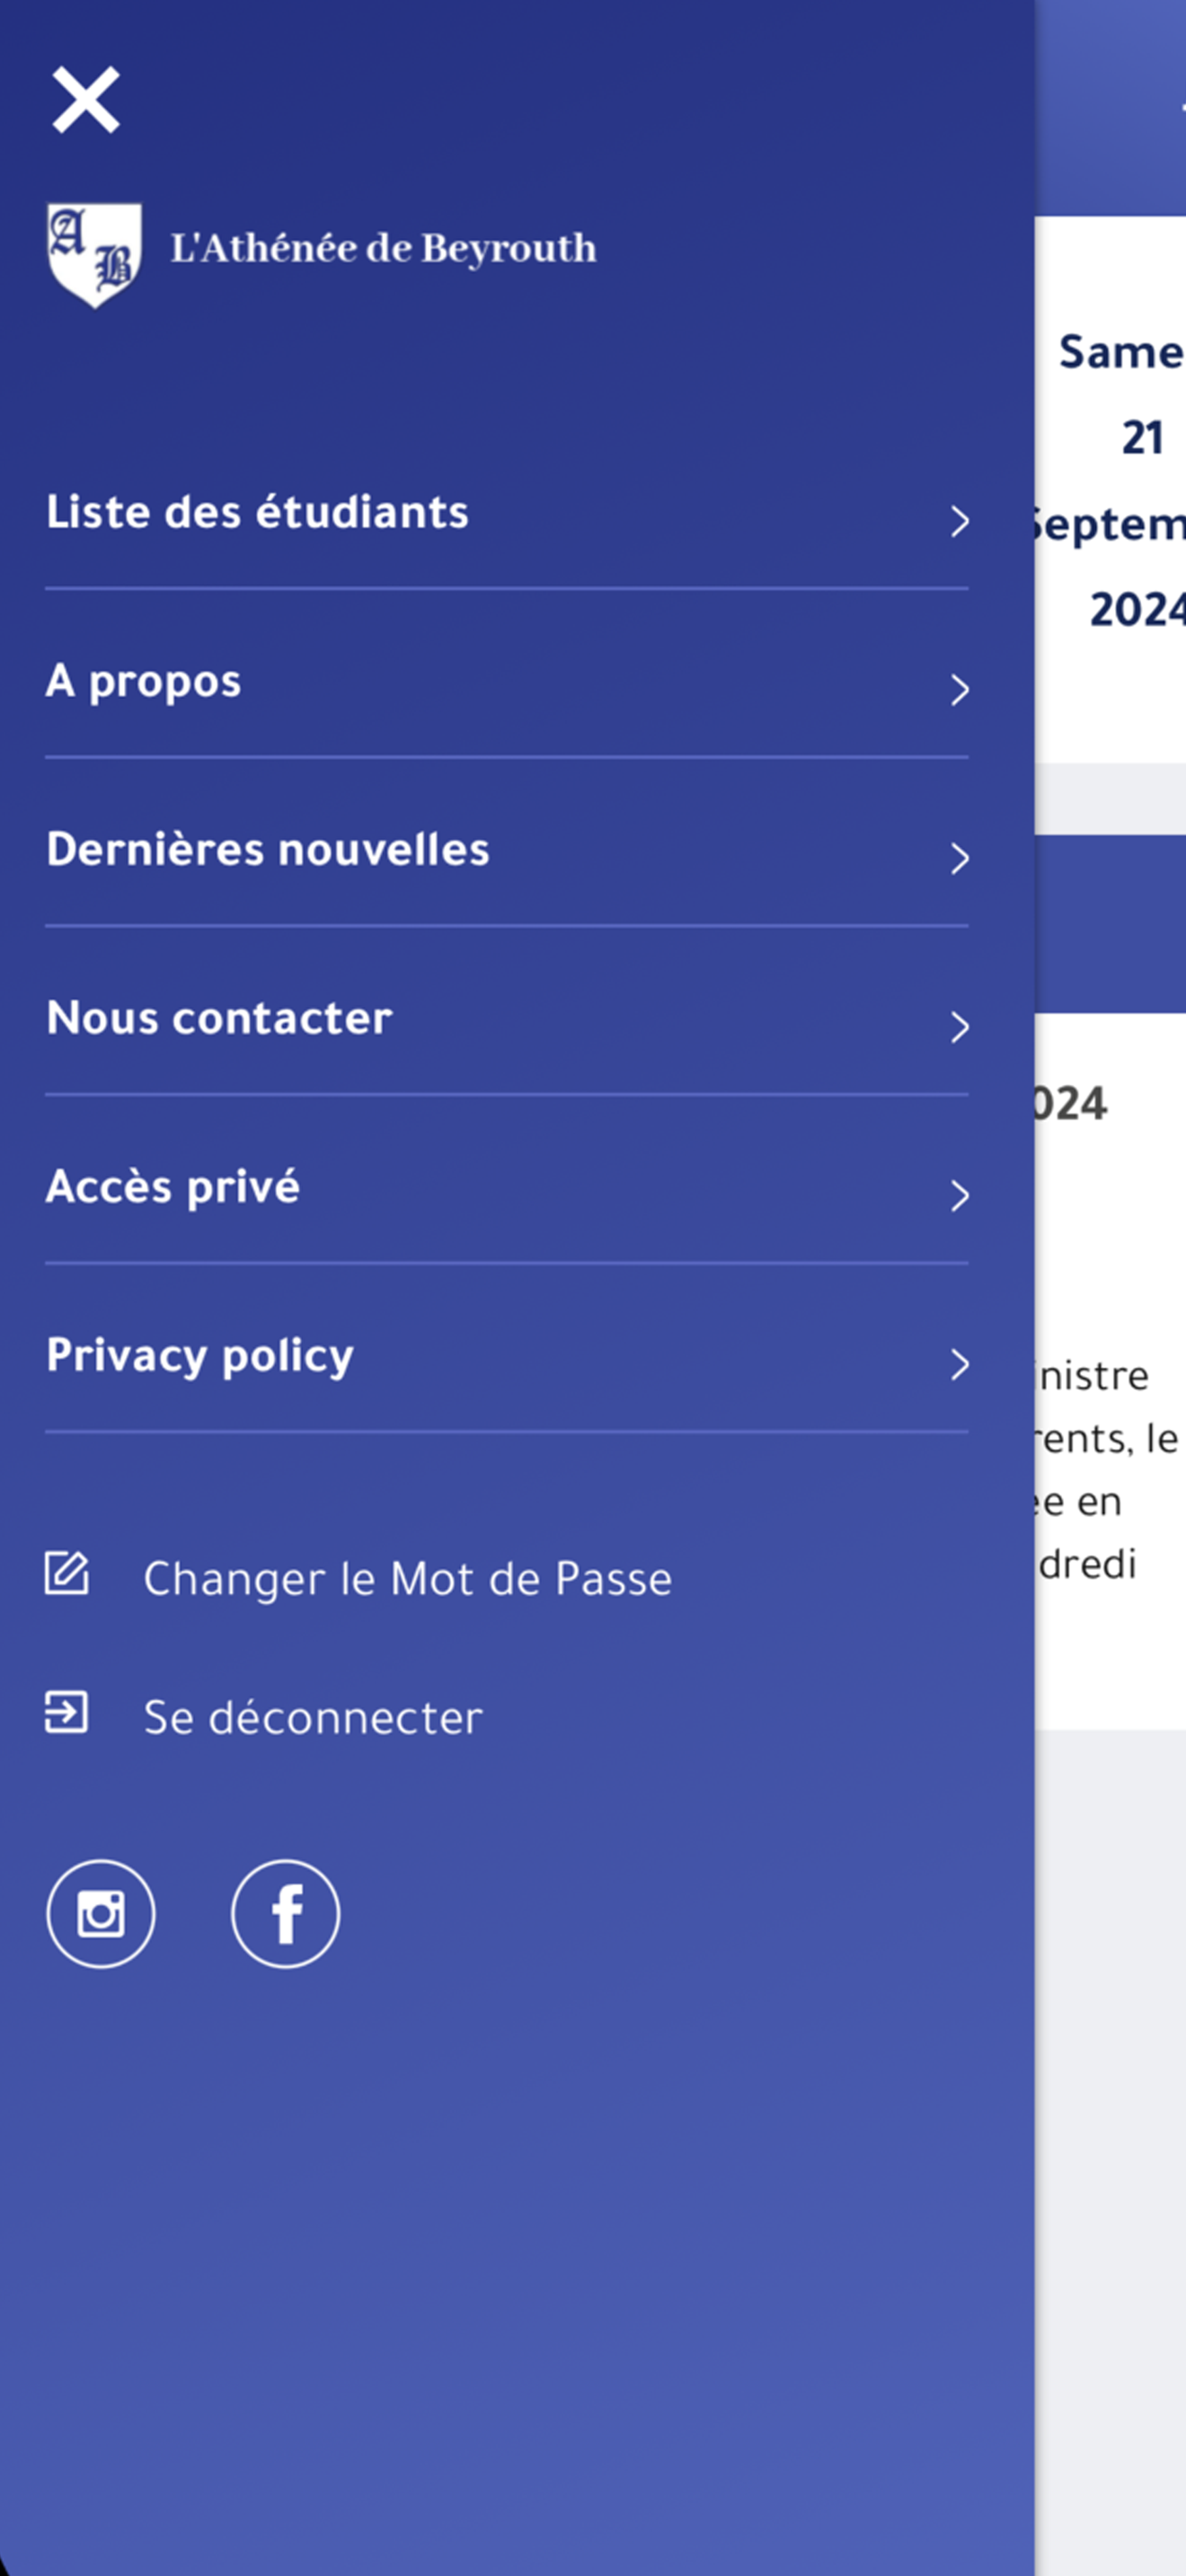This screenshot has height=2576, width=1186.
Task: Click the Accès privé chevron arrow
Action: tap(960, 1196)
